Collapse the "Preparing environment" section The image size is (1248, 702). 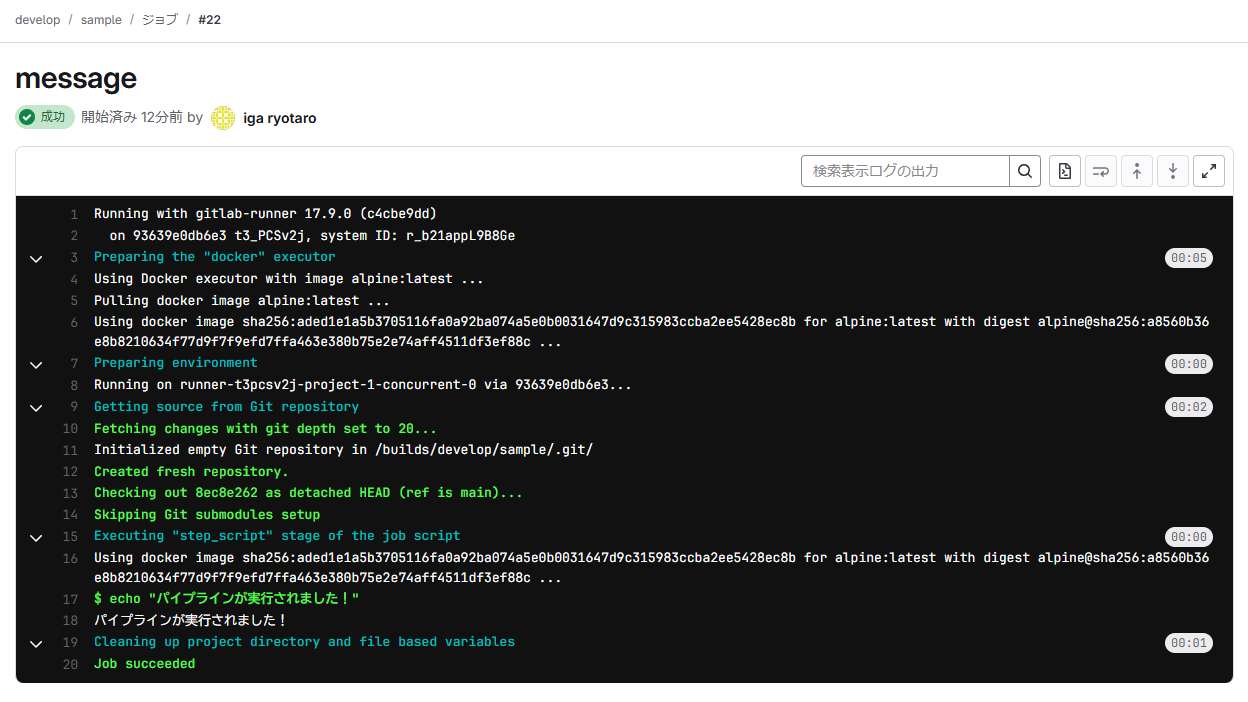(36, 363)
